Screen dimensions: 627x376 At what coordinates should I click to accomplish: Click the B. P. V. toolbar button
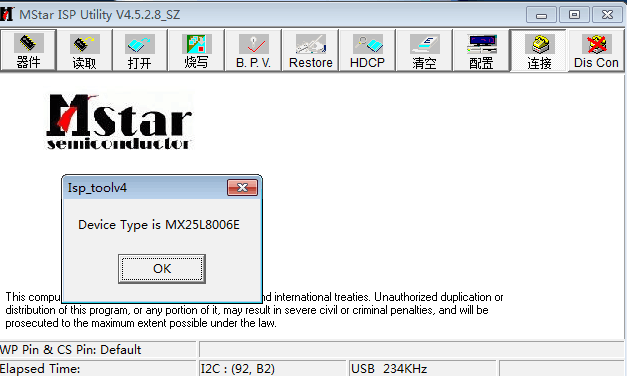click(x=254, y=50)
